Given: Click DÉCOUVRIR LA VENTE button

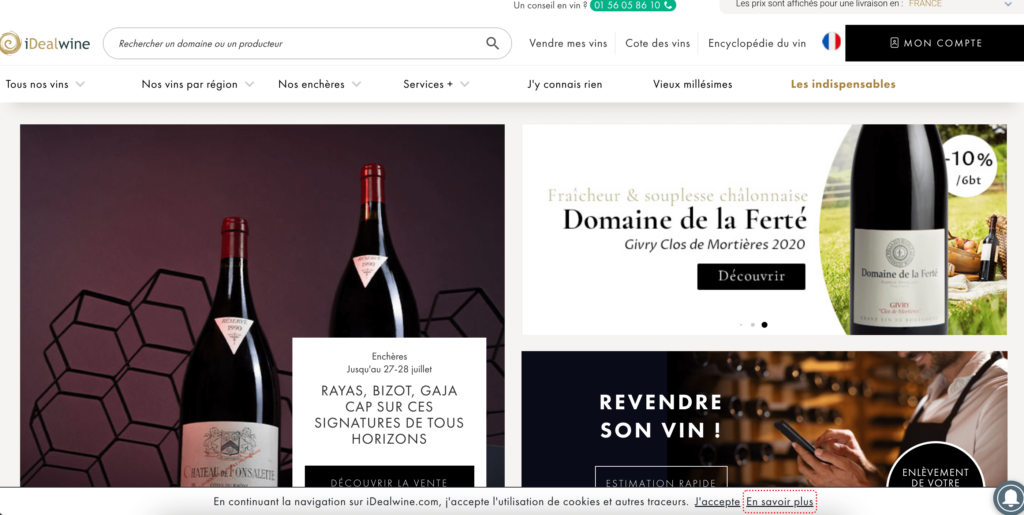Looking at the screenshot, I should 389,478.
